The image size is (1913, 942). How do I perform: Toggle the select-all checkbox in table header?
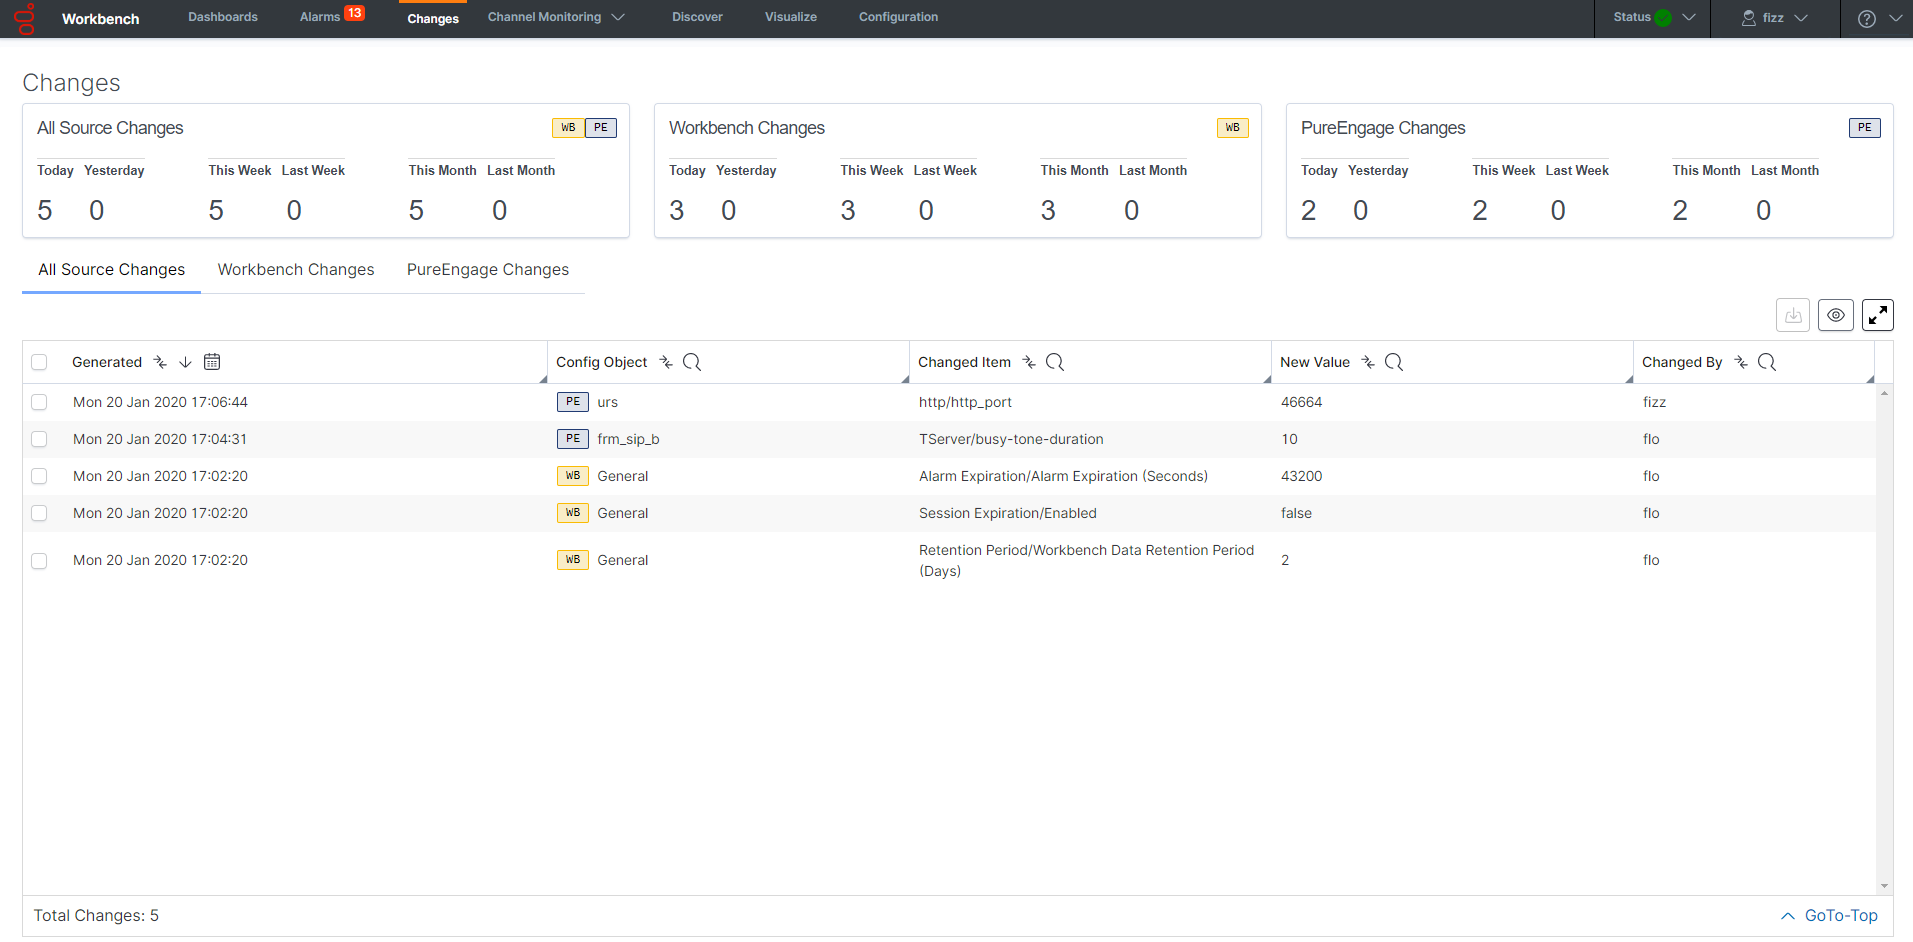39,362
